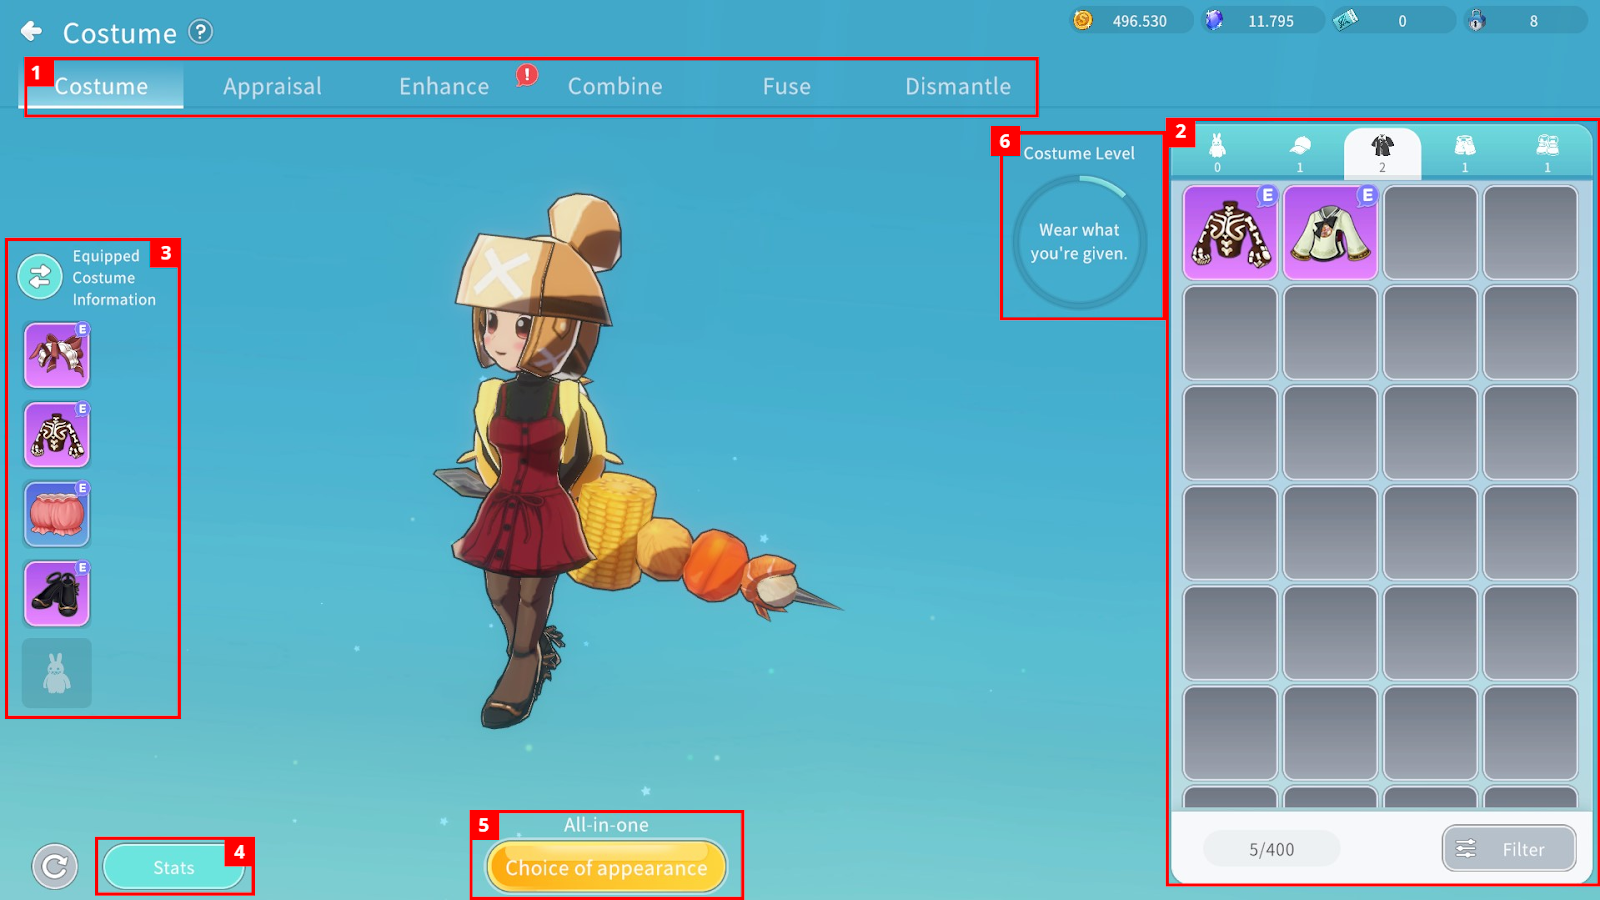Image resolution: width=1600 pixels, height=900 pixels.
Task: Select the equipped pink shorts icon
Action: coord(57,514)
